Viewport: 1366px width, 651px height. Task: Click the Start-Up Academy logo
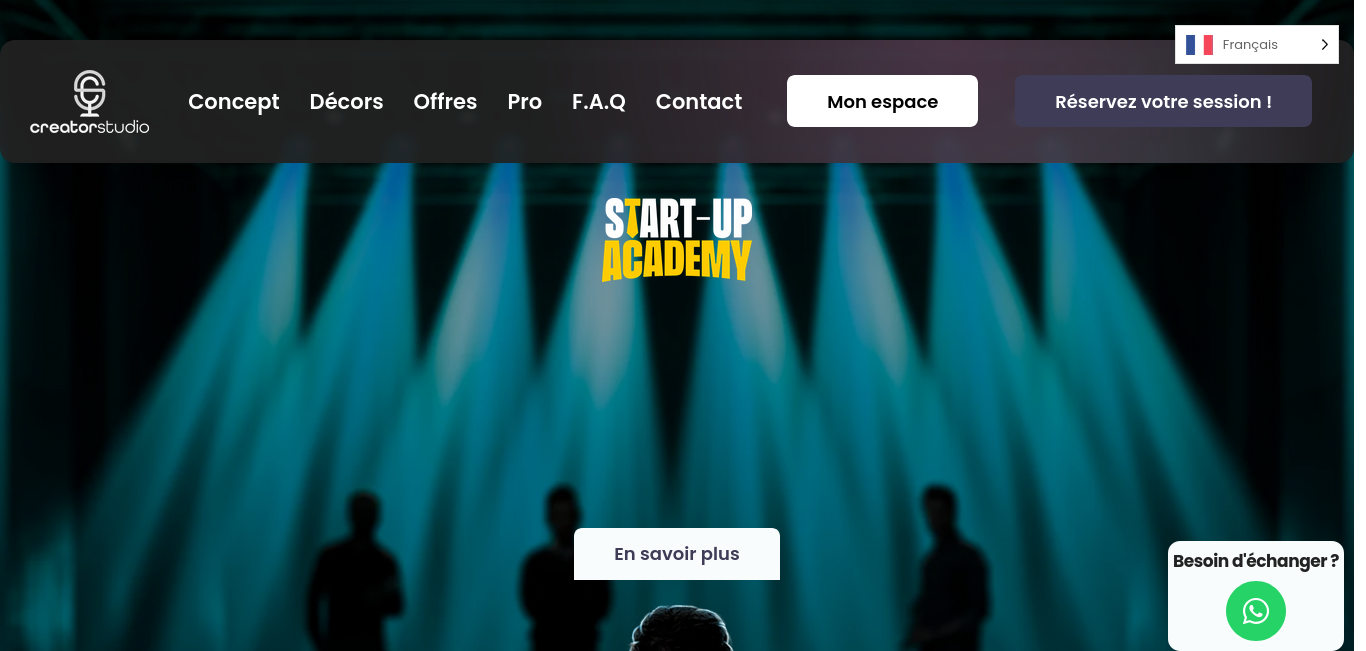point(677,240)
